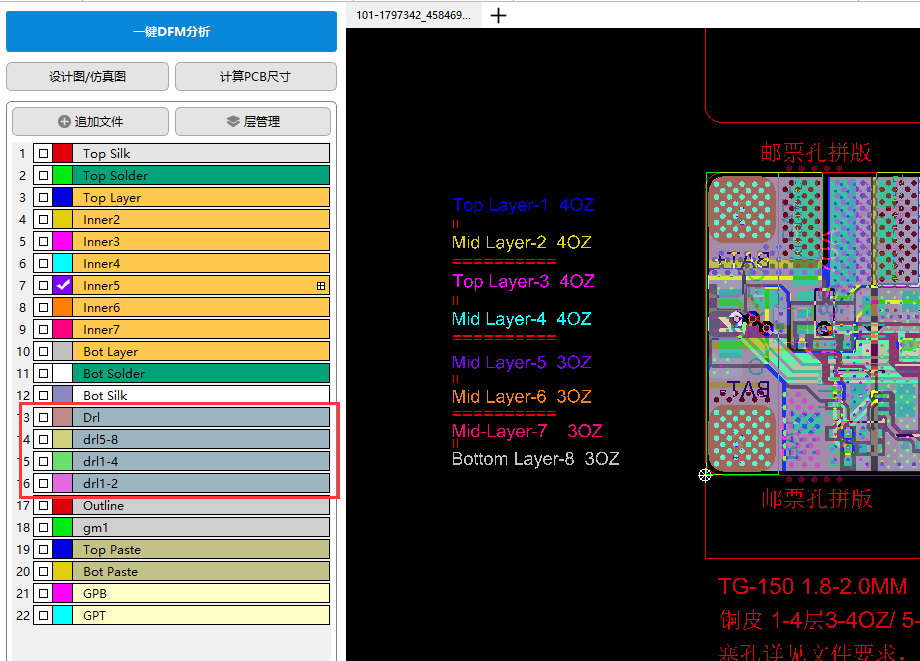Select the drl1-4 drill layer row

[200, 462]
